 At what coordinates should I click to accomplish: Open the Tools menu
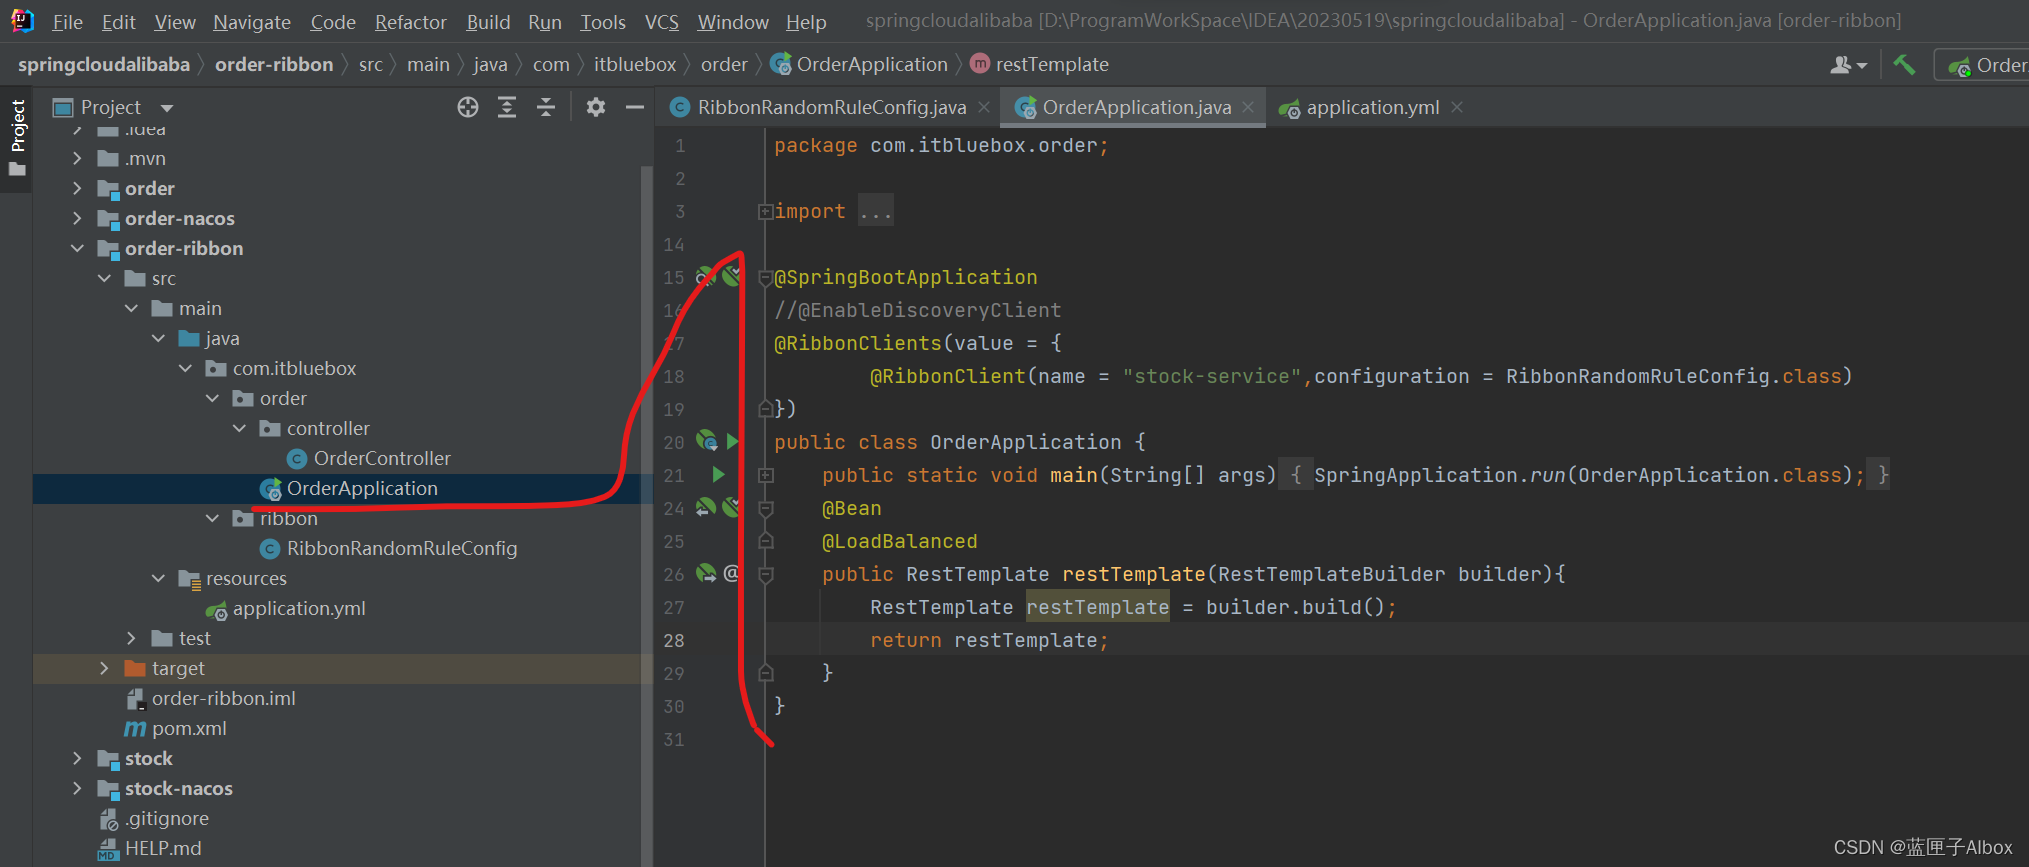[603, 22]
